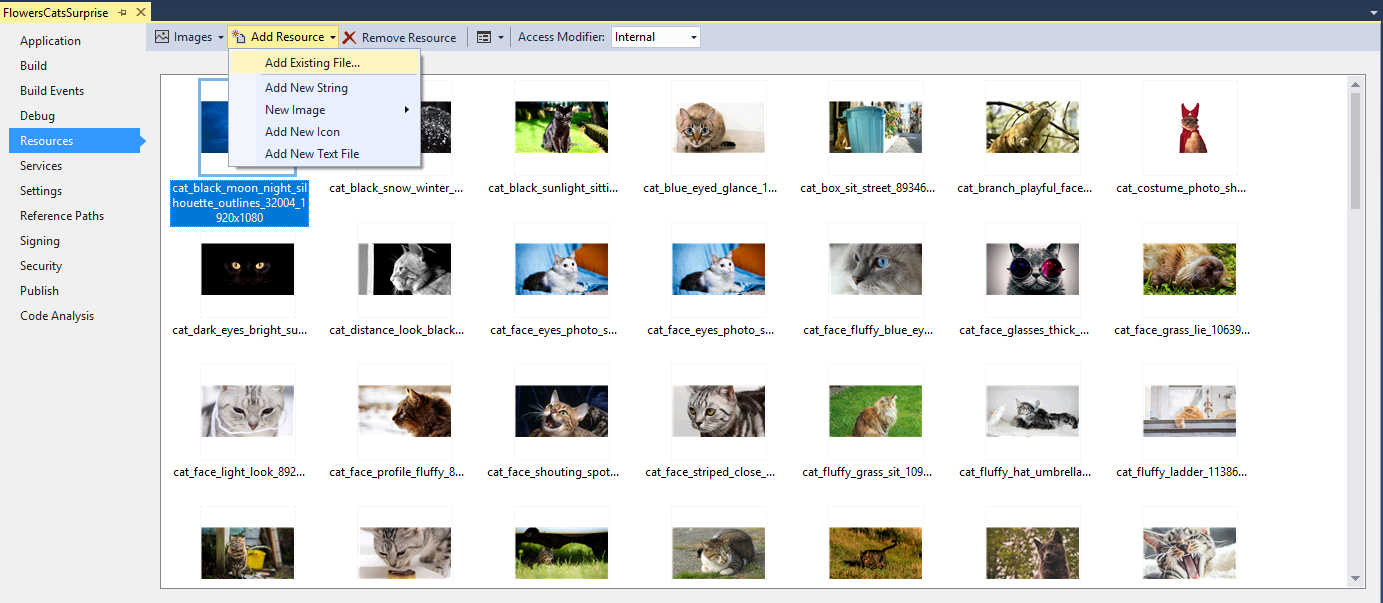
Task: Select the cat_face_glasses_thick thumbnail
Action: pyautogui.click(x=1032, y=269)
